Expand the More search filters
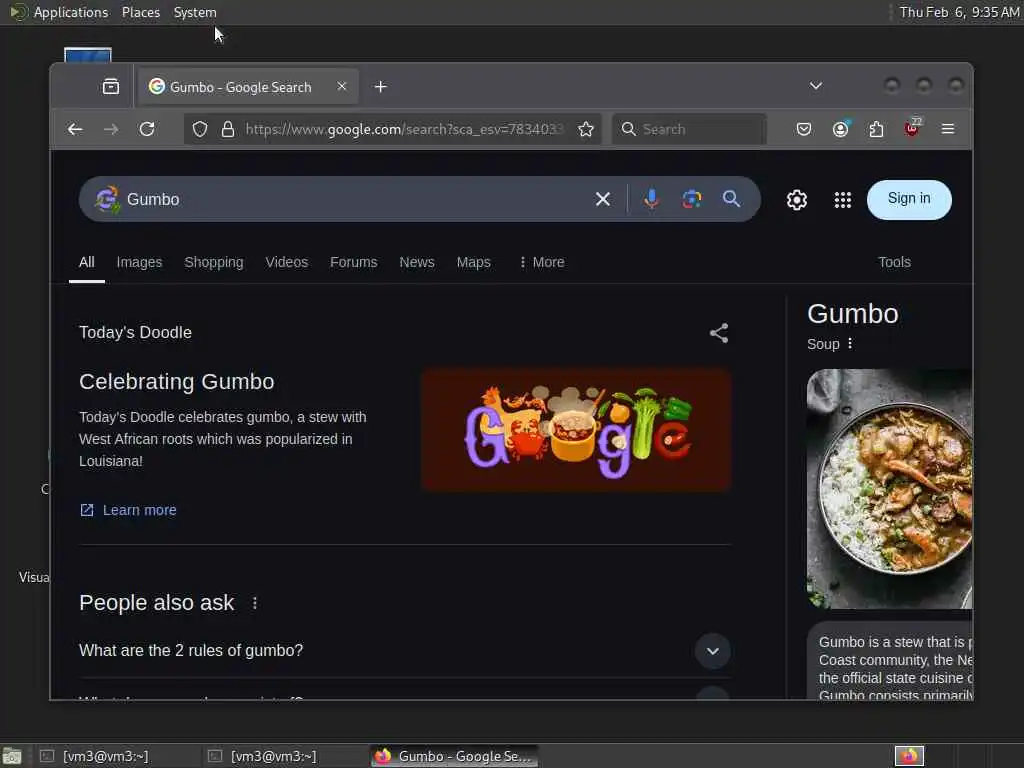The height and width of the screenshot is (768, 1024). pyautogui.click(x=541, y=262)
